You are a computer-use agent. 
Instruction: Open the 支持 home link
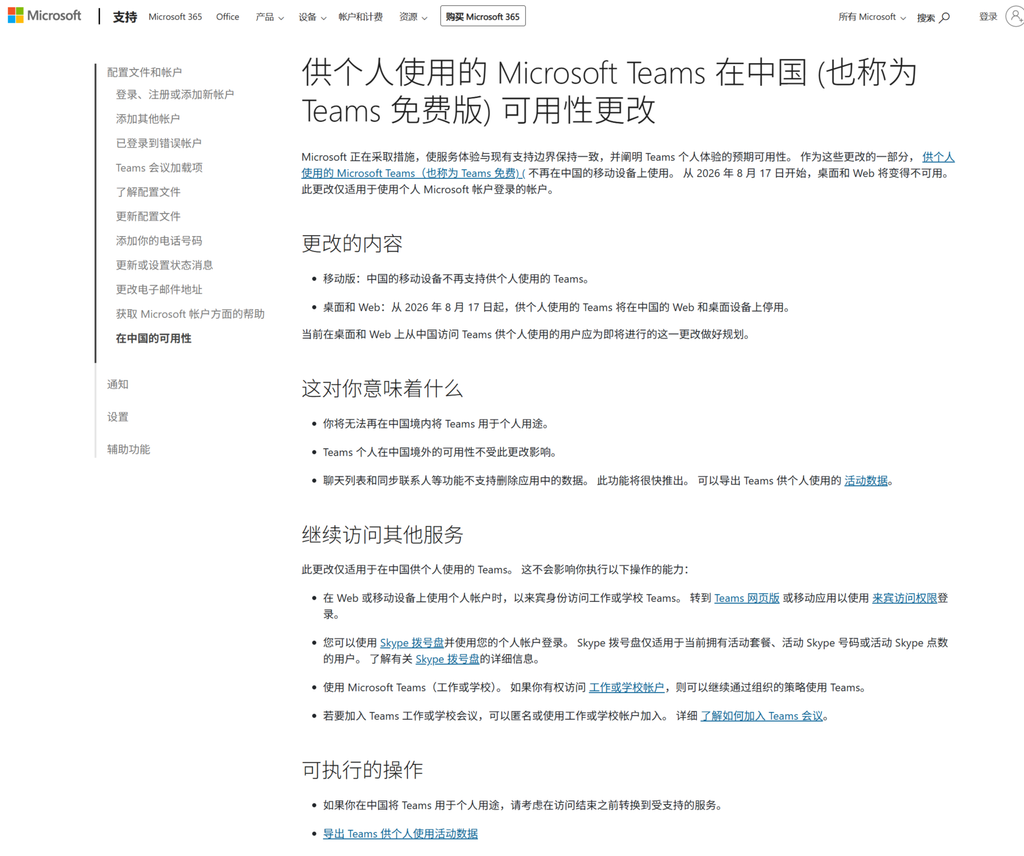click(x=125, y=17)
